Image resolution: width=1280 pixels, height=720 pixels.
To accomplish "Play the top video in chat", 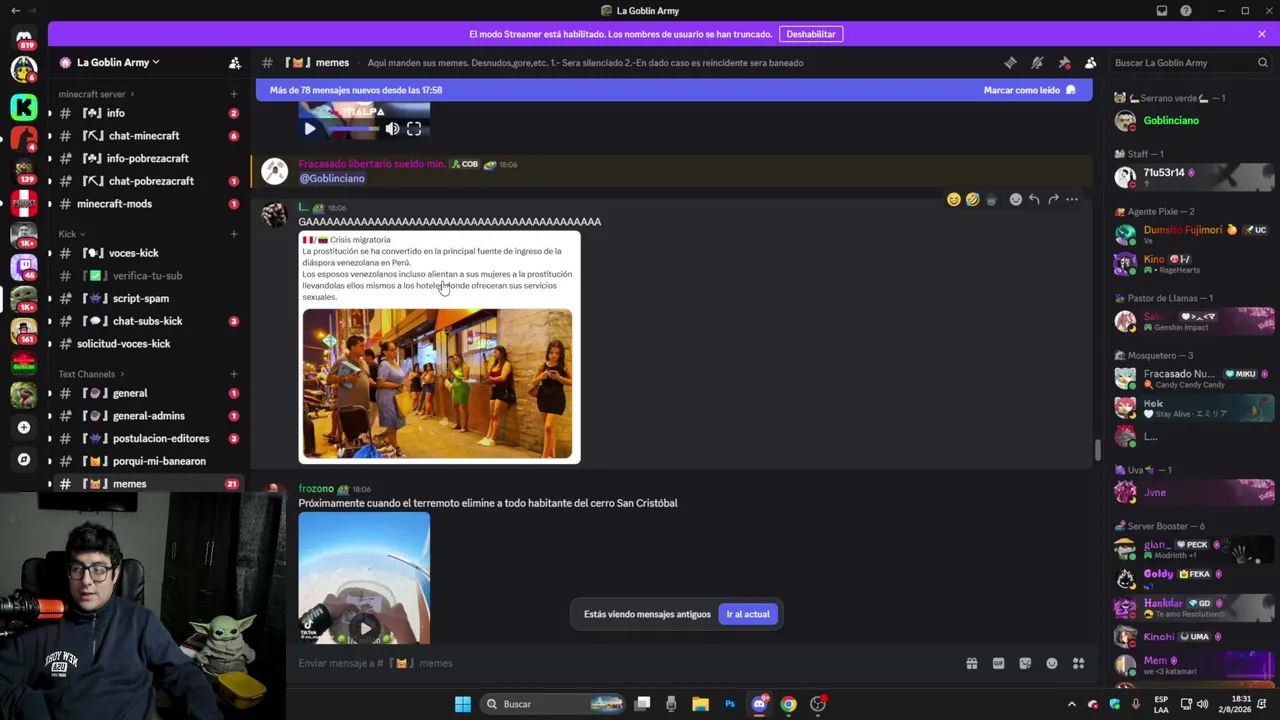I will 310,129.
